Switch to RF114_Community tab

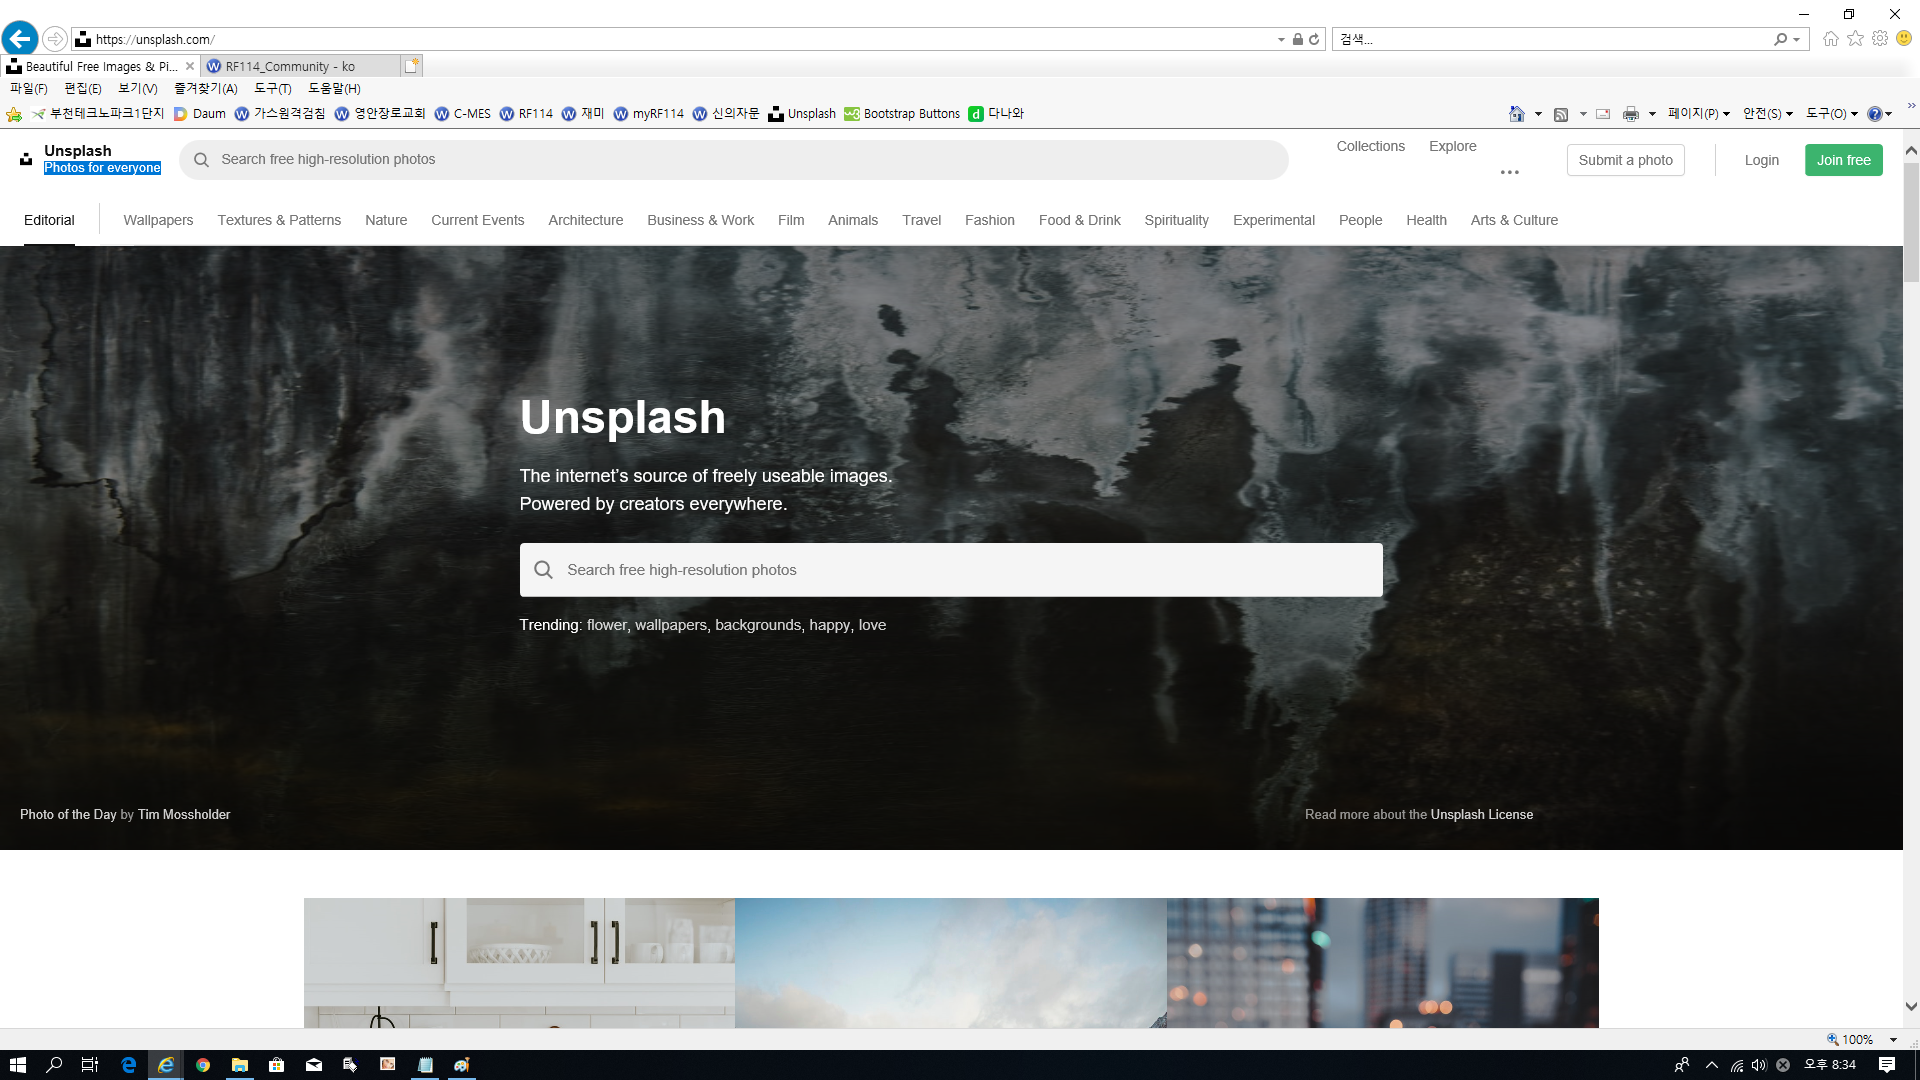tap(299, 67)
